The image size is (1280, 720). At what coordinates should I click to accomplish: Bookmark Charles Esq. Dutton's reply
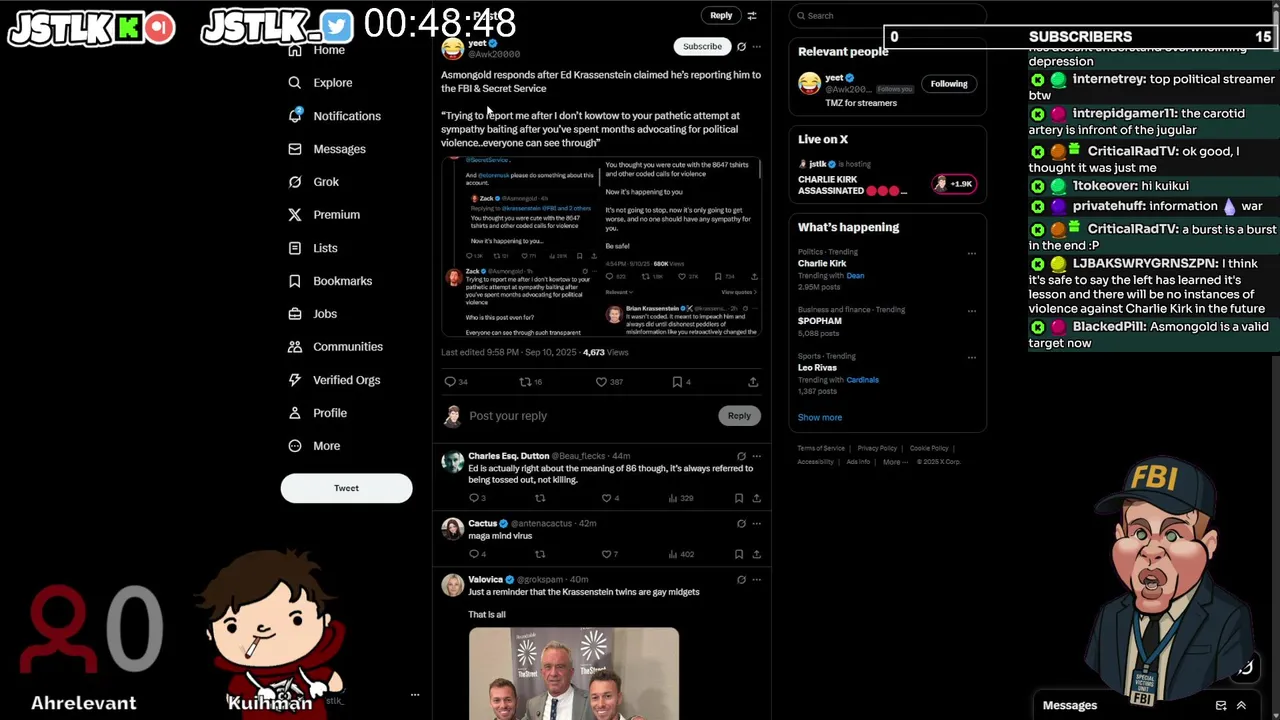point(739,498)
